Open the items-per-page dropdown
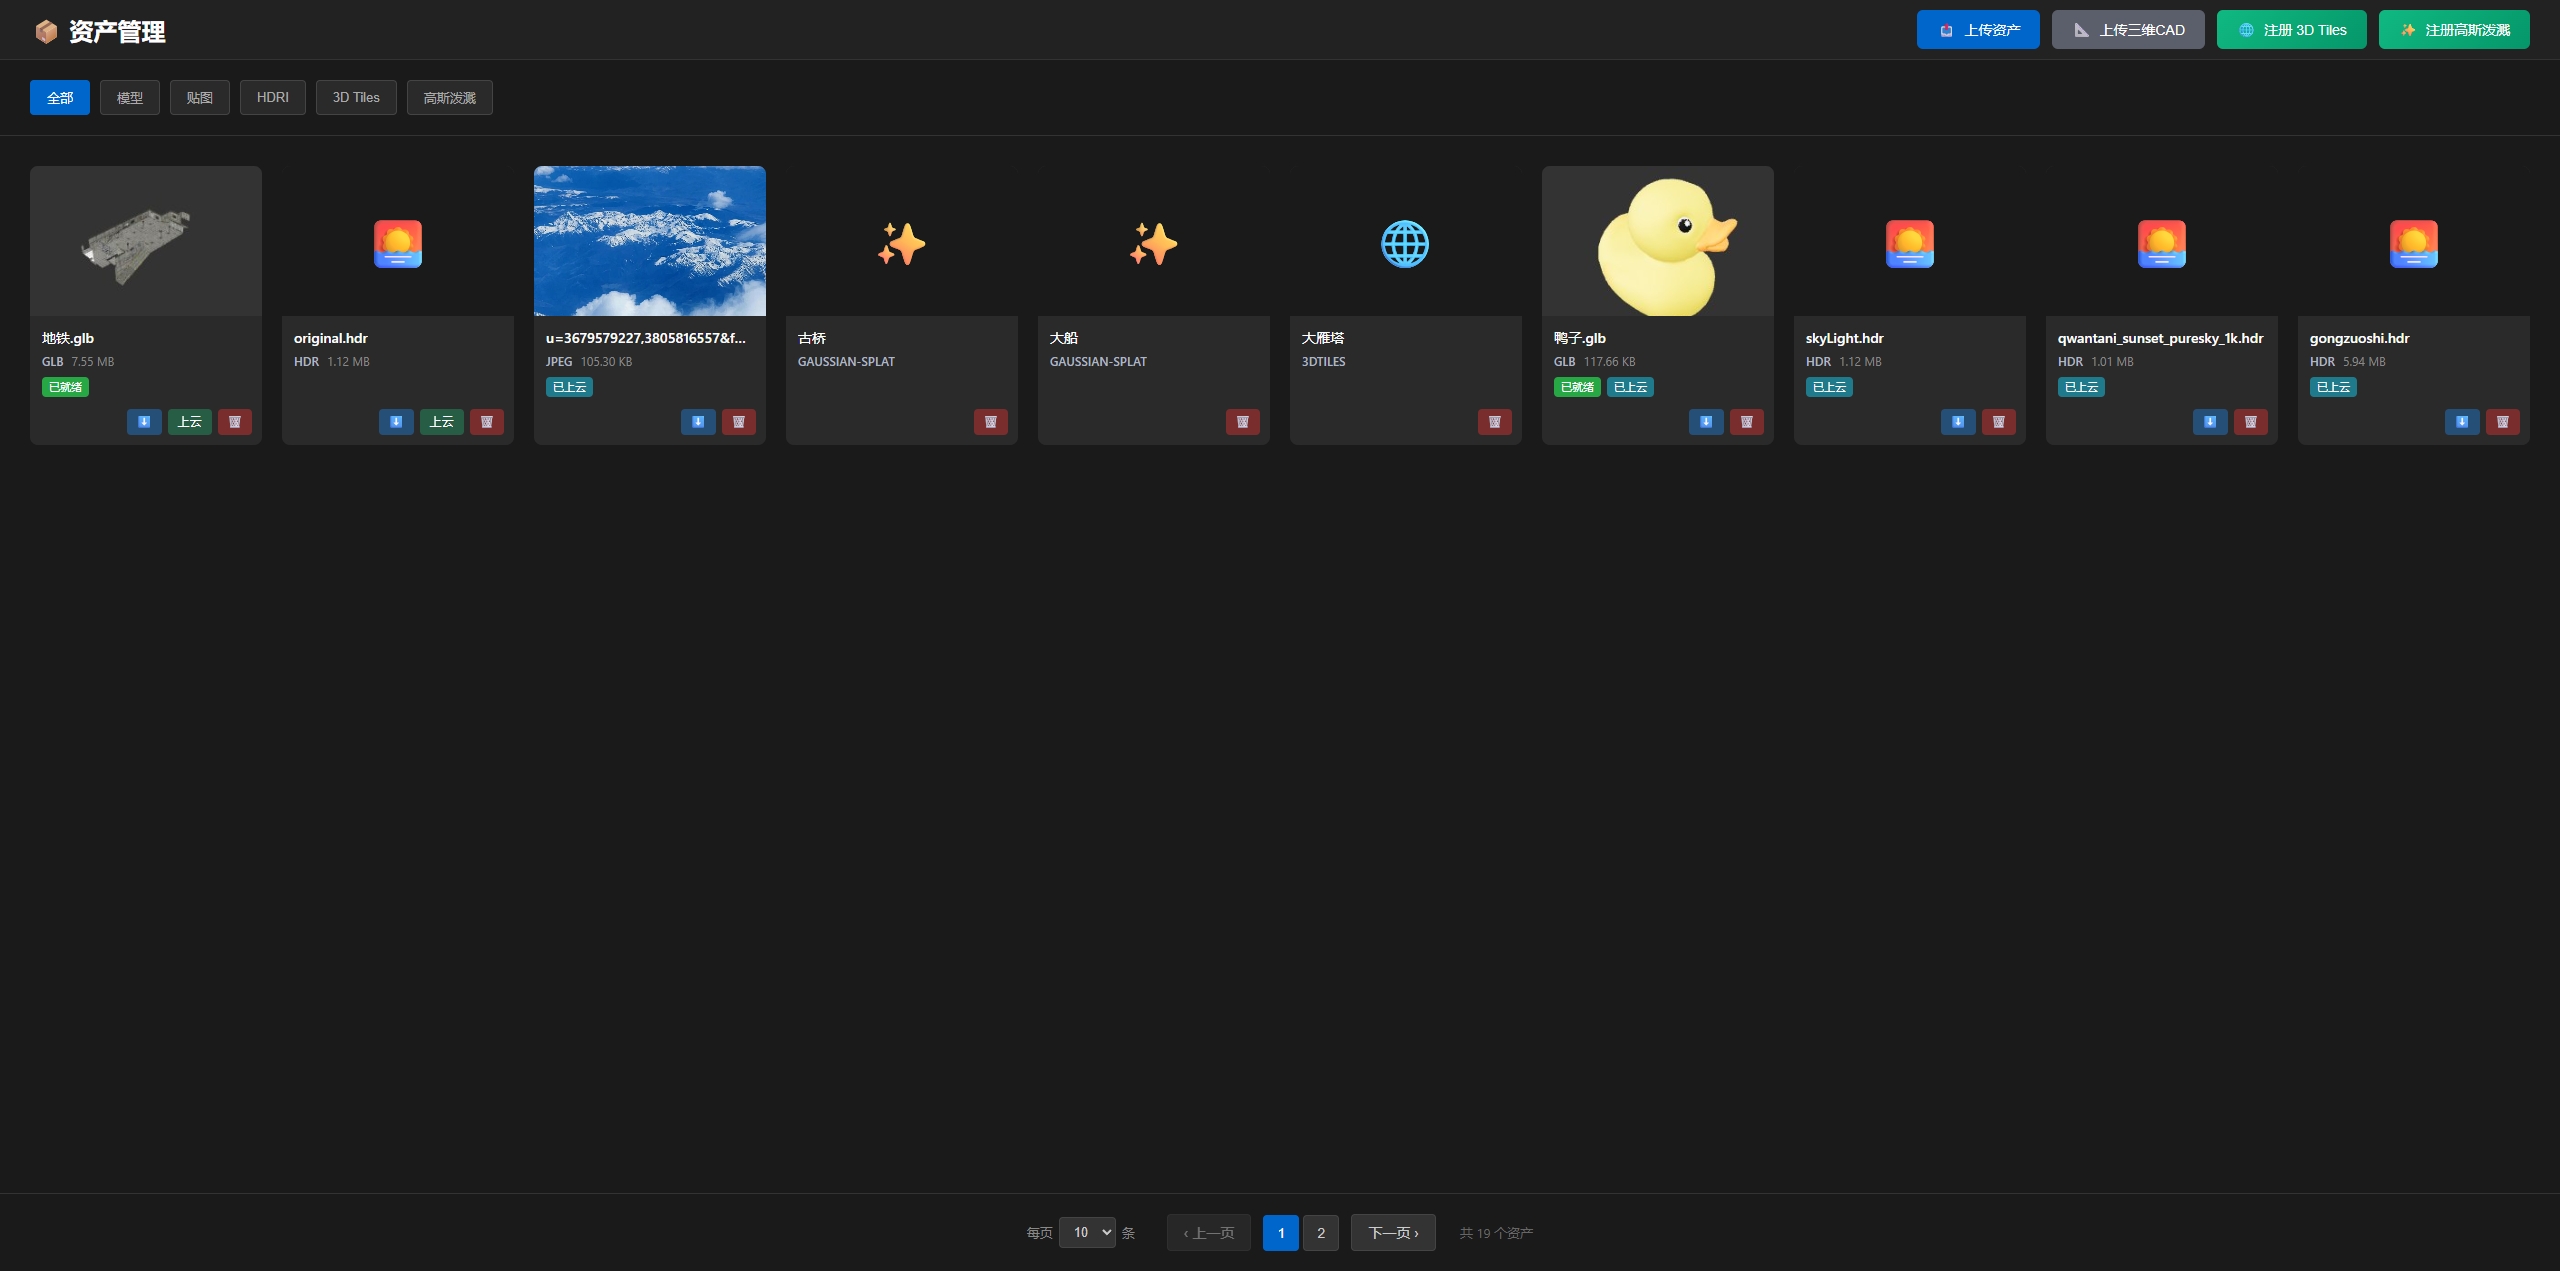 coord(1087,1232)
